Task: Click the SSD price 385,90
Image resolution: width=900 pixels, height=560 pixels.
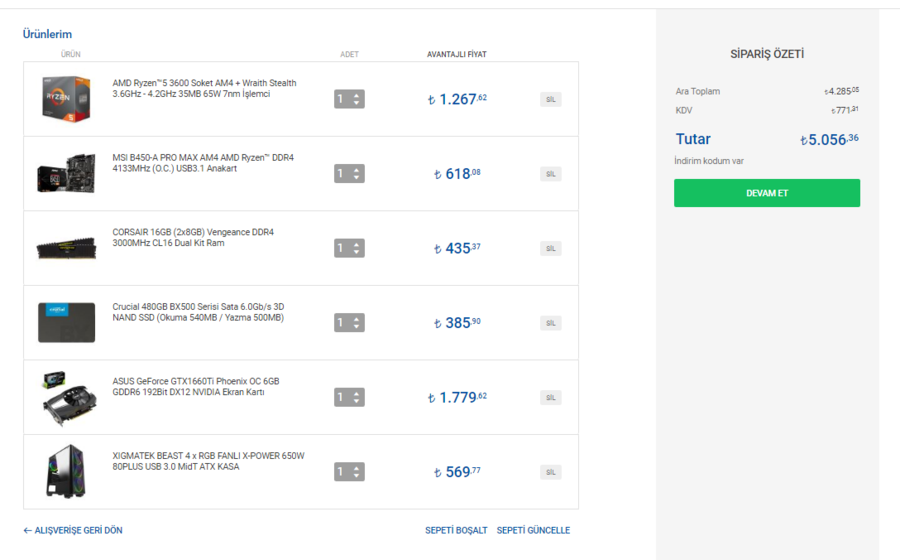Action: pos(457,323)
